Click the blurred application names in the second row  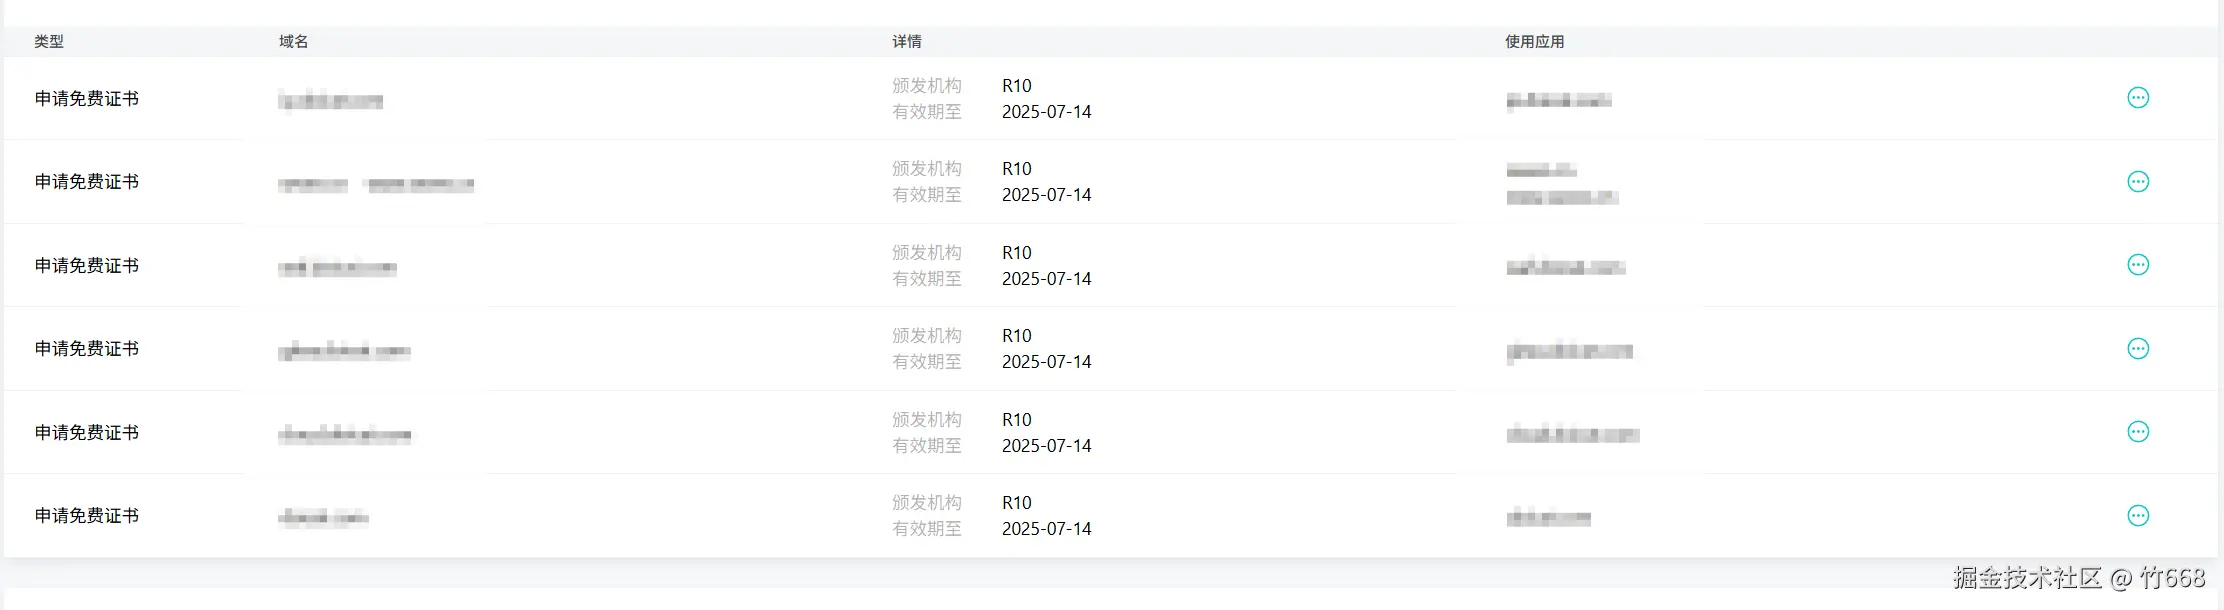(1561, 184)
